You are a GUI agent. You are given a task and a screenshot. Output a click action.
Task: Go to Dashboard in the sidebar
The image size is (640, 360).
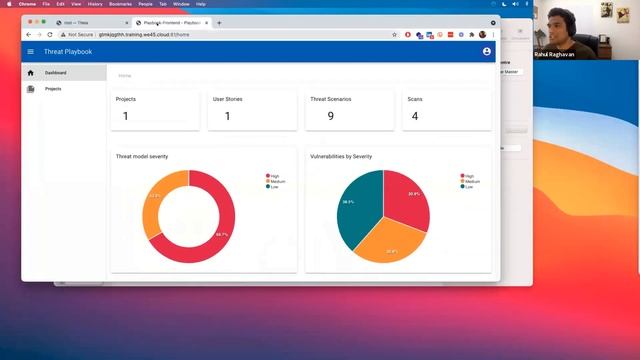[x=64, y=73]
